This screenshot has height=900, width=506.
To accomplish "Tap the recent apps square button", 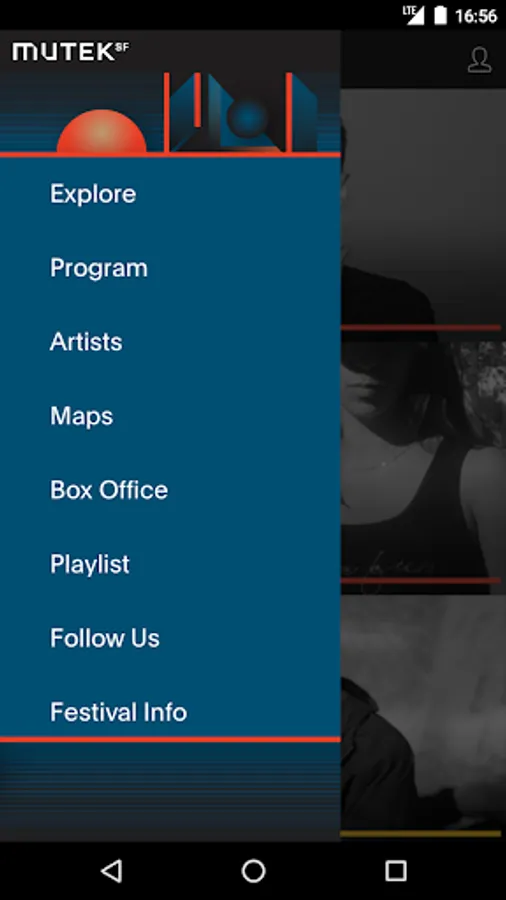I will pyautogui.click(x=395, y=870).
